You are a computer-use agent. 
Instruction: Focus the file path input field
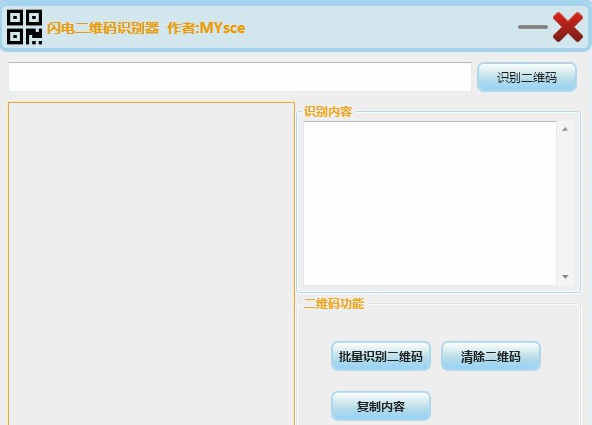(x=240, y=77)
